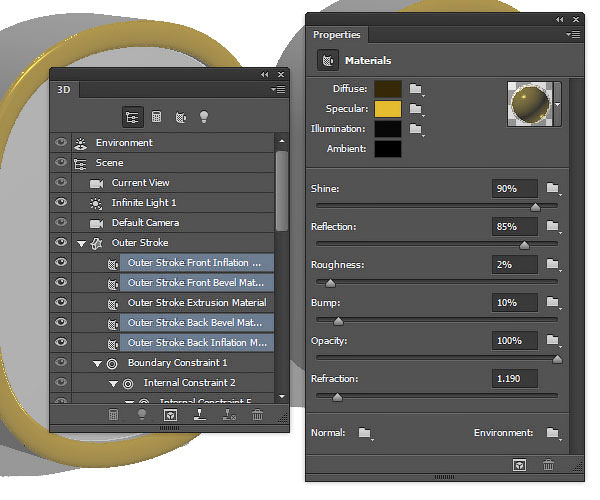Select Outer Stroke Extrusion Material row

click(173, 303)
